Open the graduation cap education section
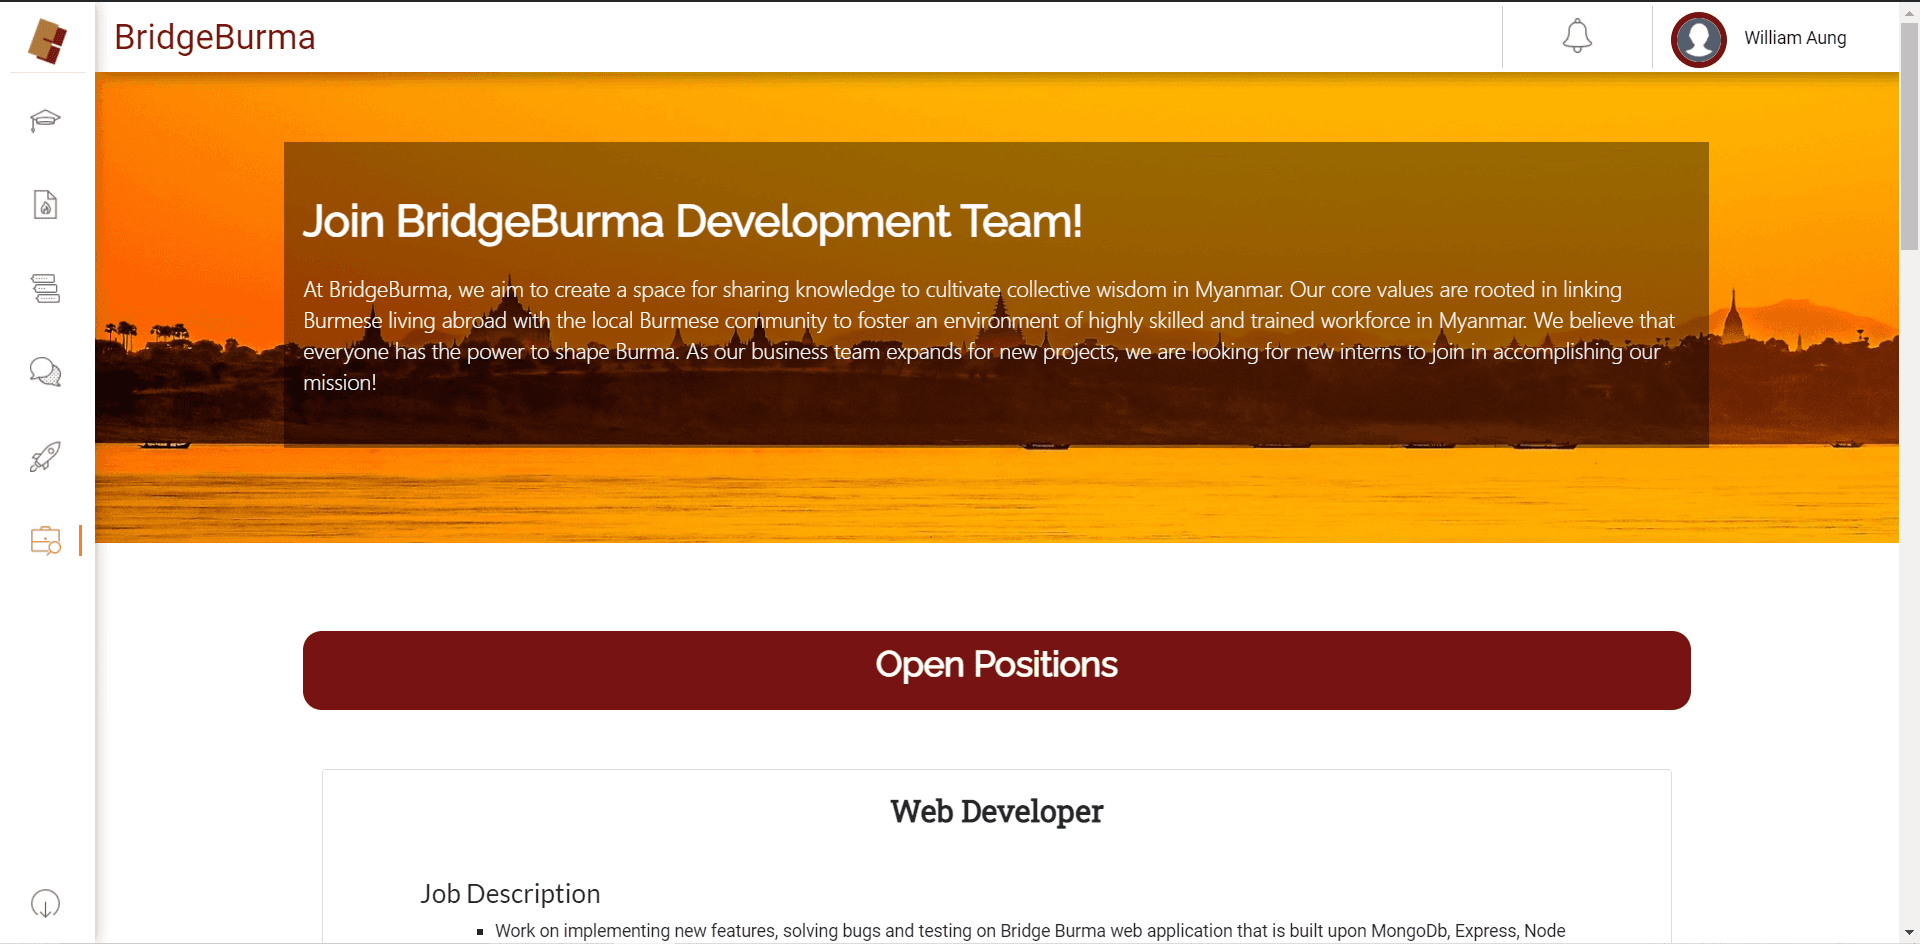 tap(45, 121)
